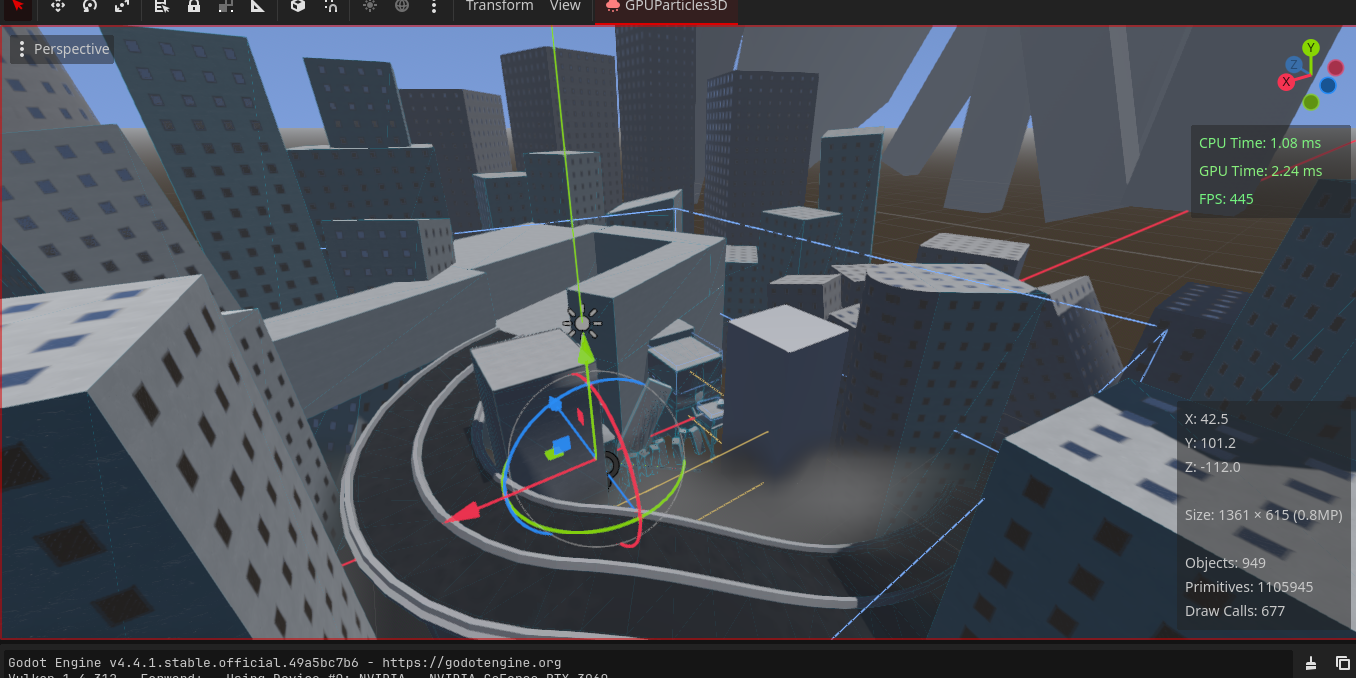The width and height of the screenshot is (1356, 678).
Task: Switch to Scale mode tool
Action: 122,6
